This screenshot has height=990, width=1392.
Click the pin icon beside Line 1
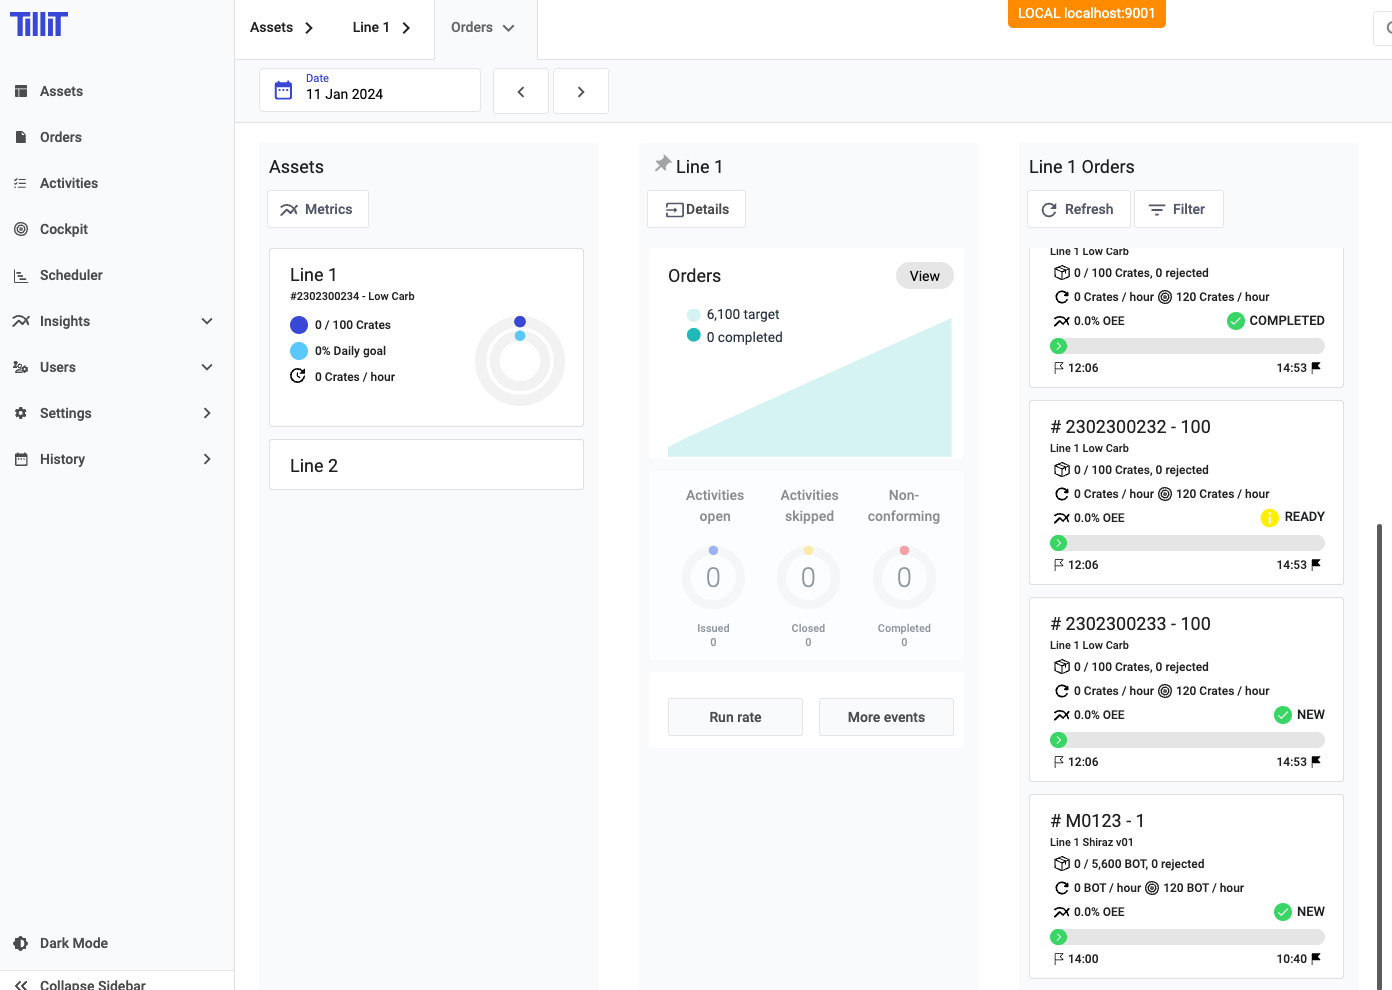point(662,164)
